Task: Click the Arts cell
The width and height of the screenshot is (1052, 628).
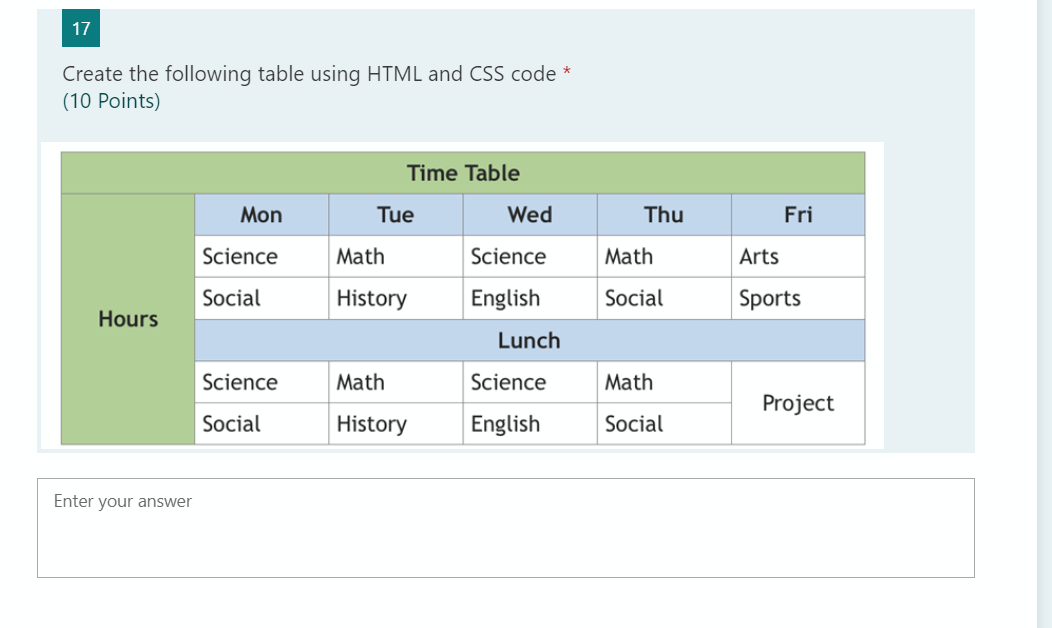Action: pos(759,257)
